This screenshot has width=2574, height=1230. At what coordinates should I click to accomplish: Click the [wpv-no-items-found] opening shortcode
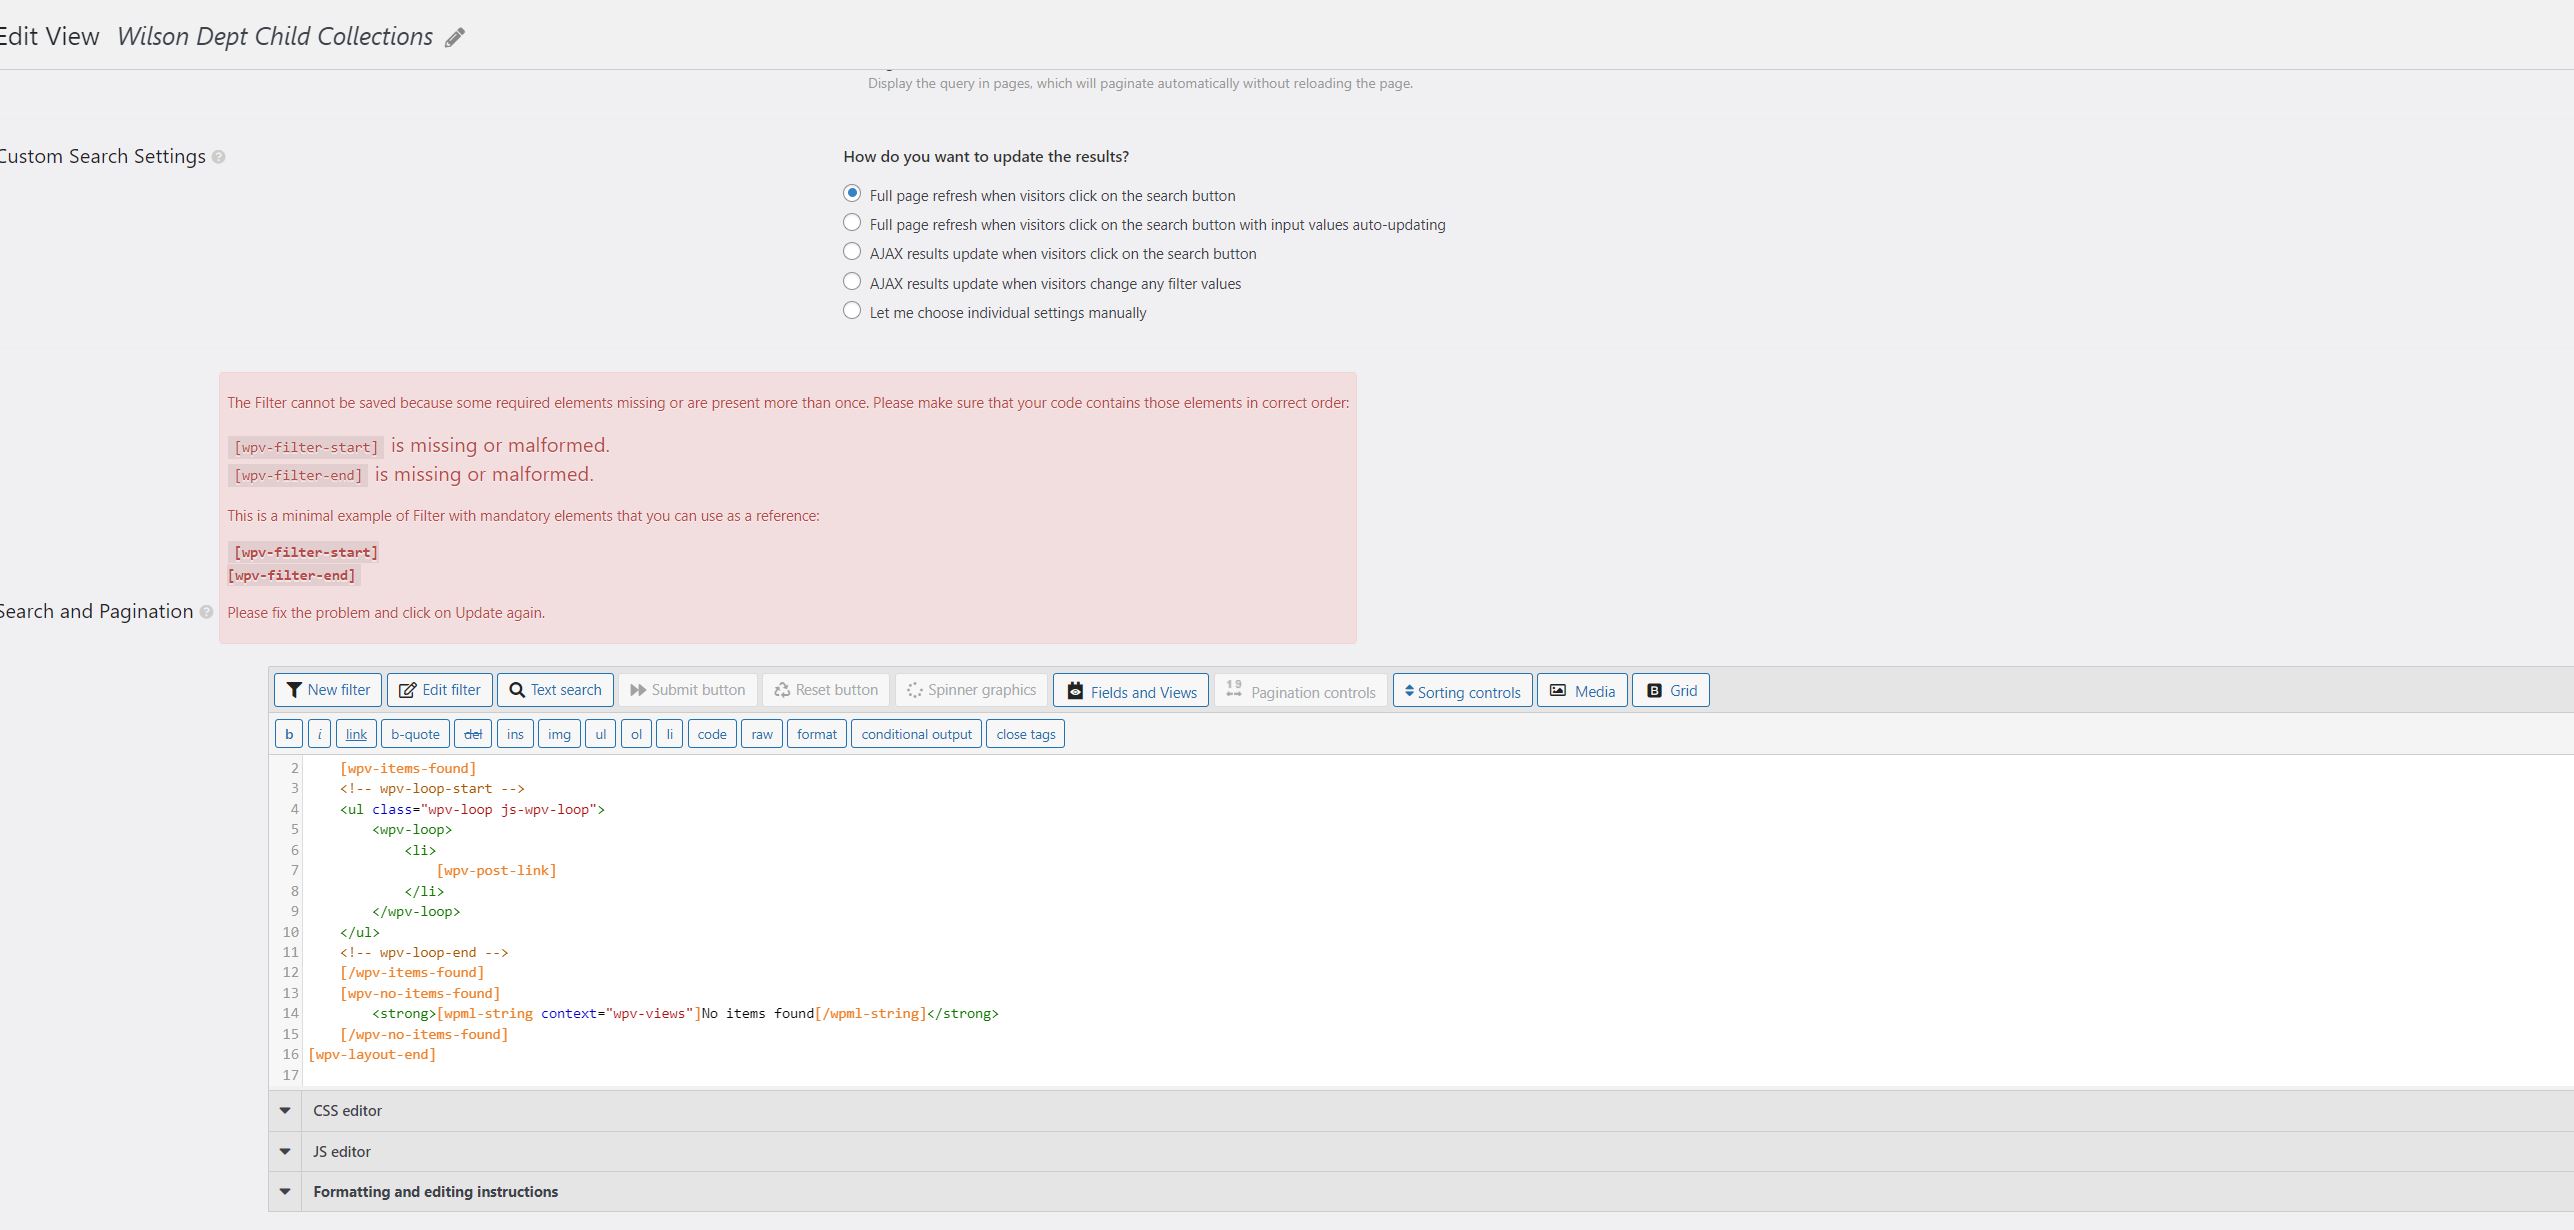click(420, 994)
